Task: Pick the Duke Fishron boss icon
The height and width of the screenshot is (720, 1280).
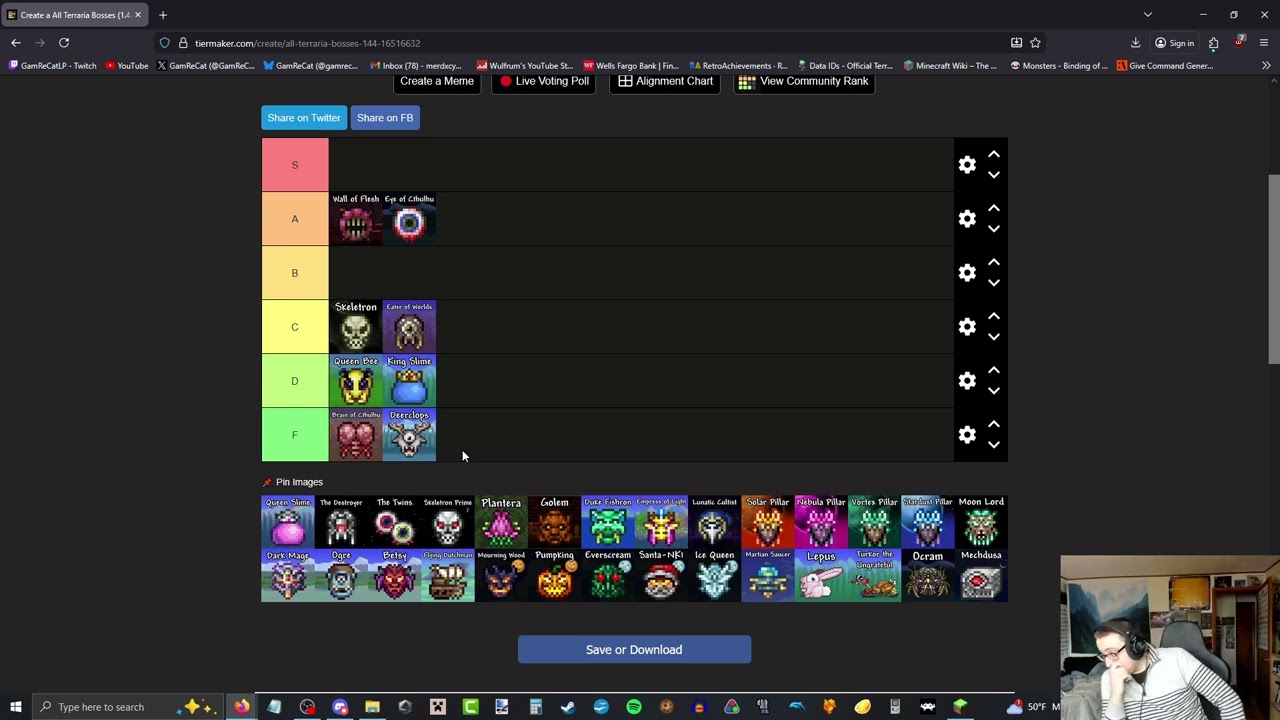Action: coord(608,522)
